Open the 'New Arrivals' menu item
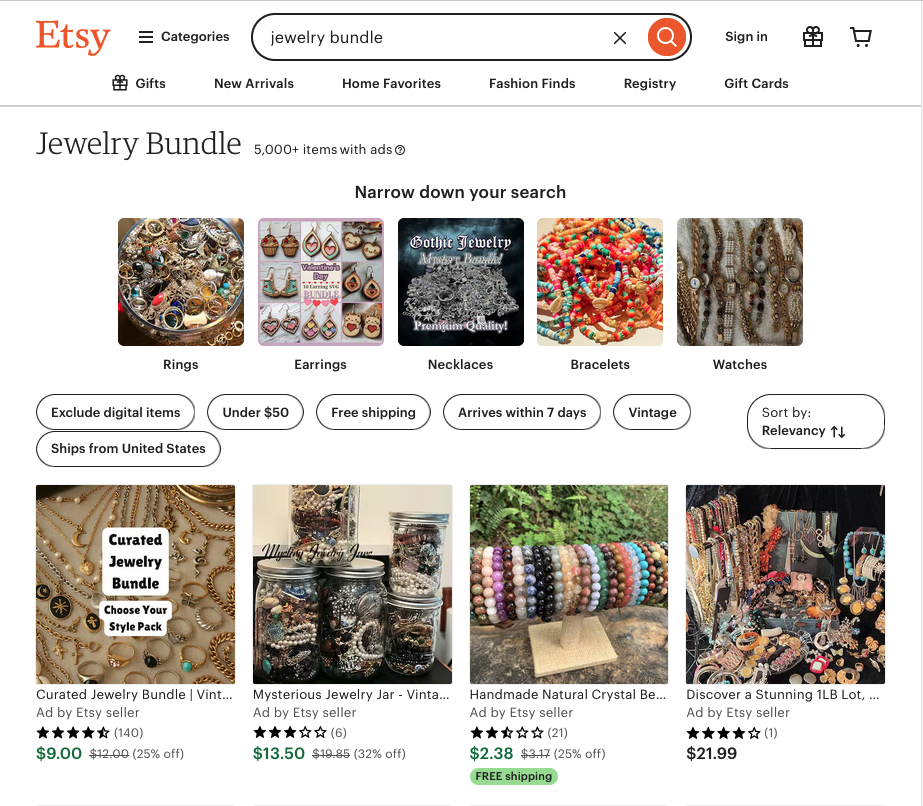The image size is (923, 806). (254, 83)
